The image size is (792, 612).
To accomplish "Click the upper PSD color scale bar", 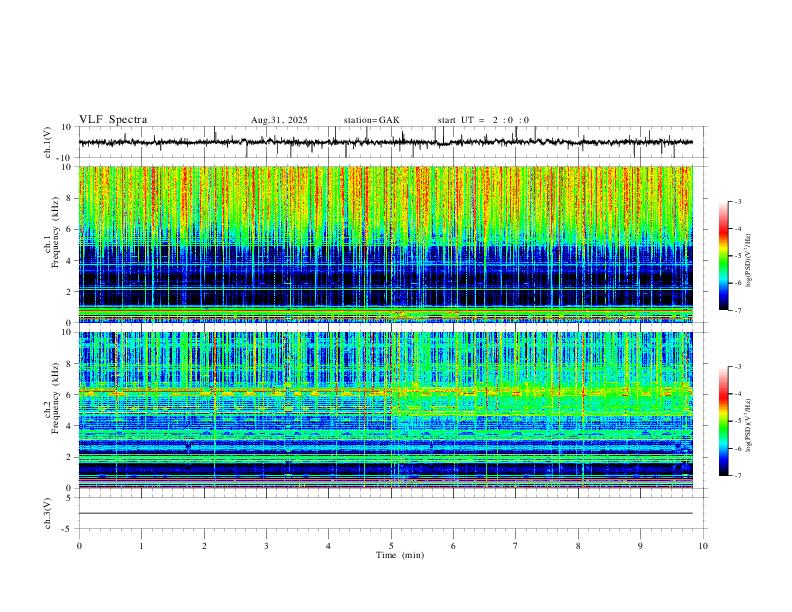I will point(724,256).
